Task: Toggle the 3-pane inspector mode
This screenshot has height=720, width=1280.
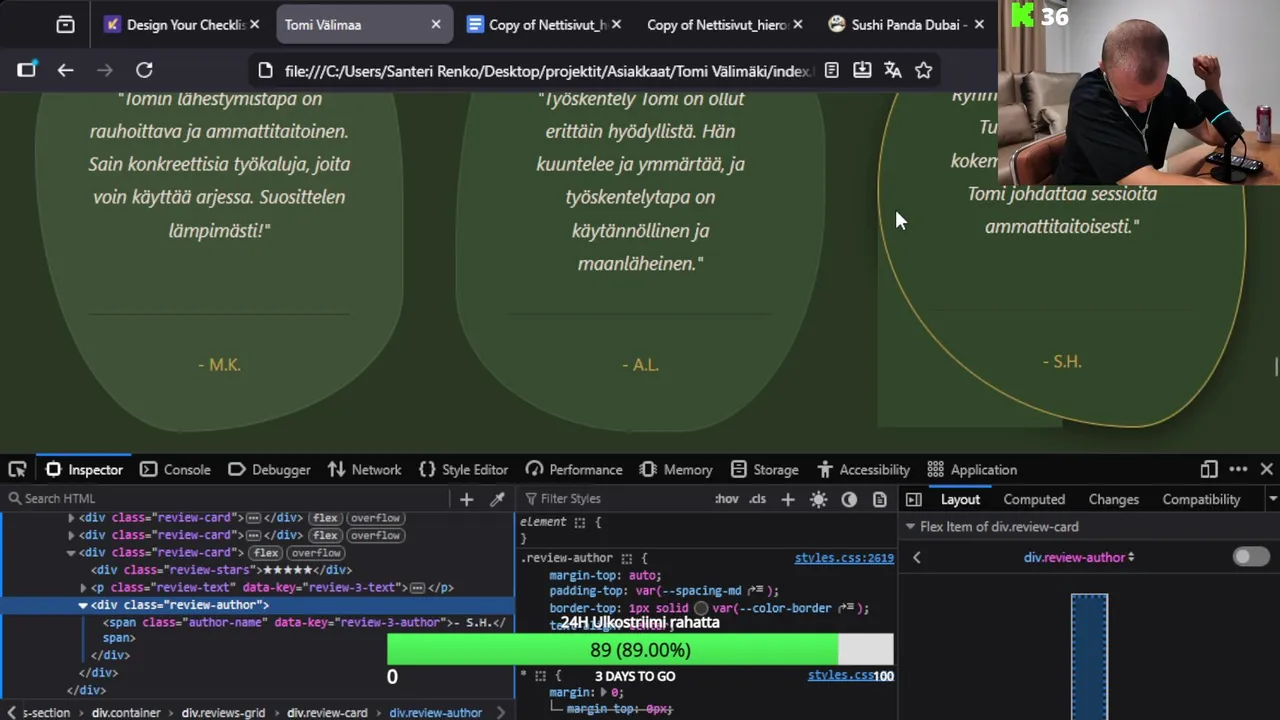Action: [914, 499]
